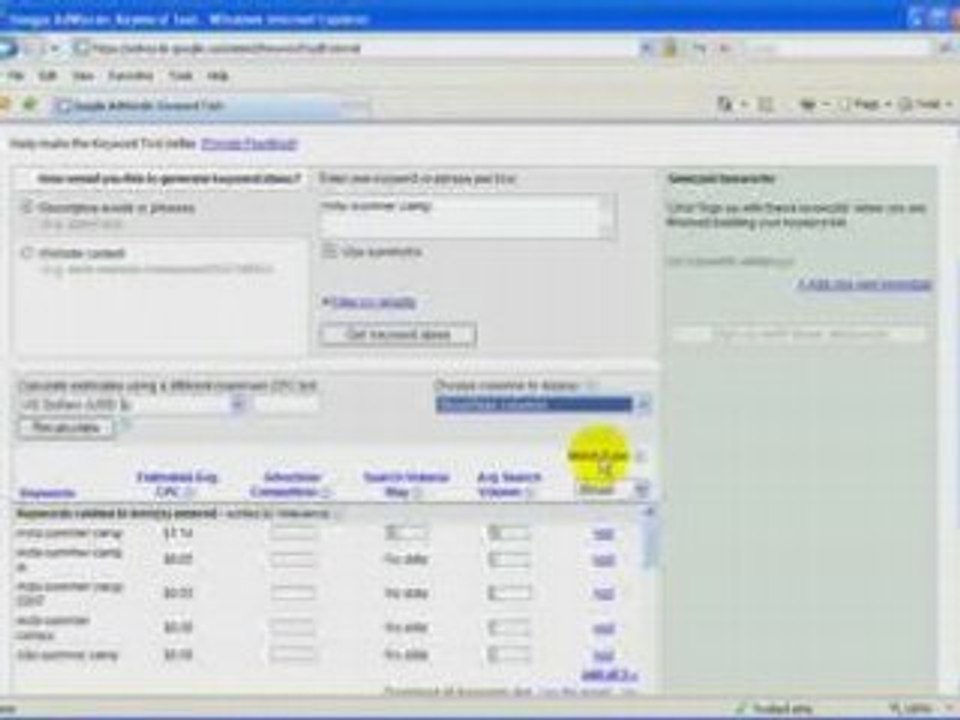This screenshot has height=720, width=960.
Task: Click the Add all link below results
Action: 609,675
